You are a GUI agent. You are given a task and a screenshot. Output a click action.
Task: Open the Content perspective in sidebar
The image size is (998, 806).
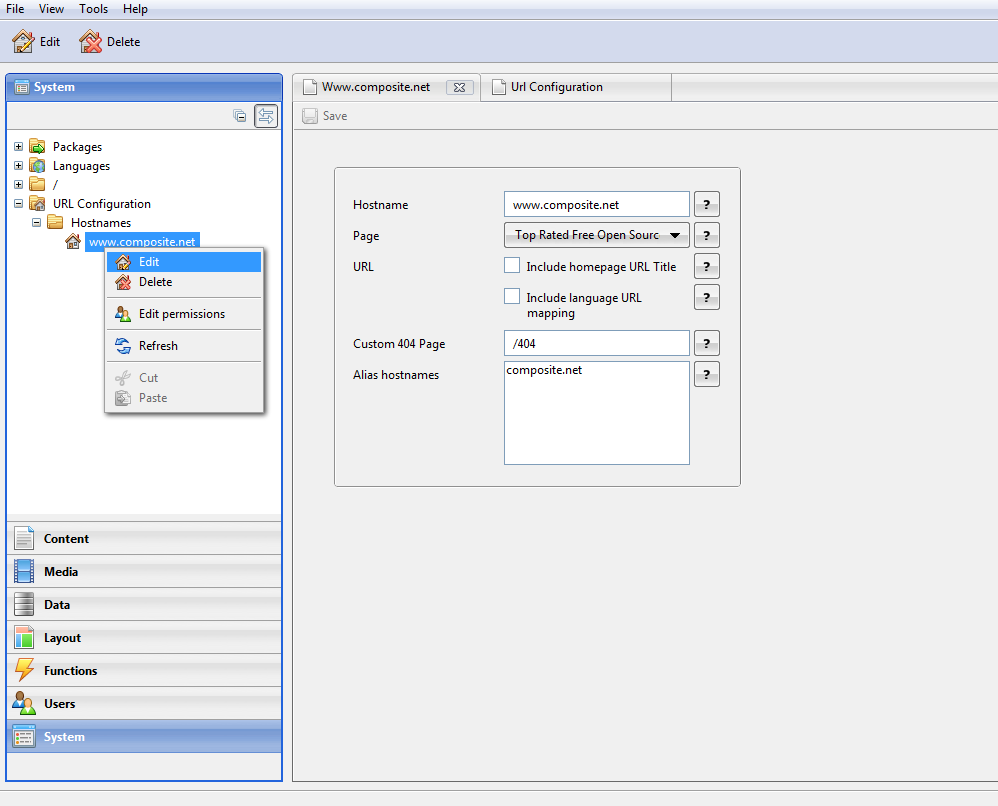tap(66, 539)
